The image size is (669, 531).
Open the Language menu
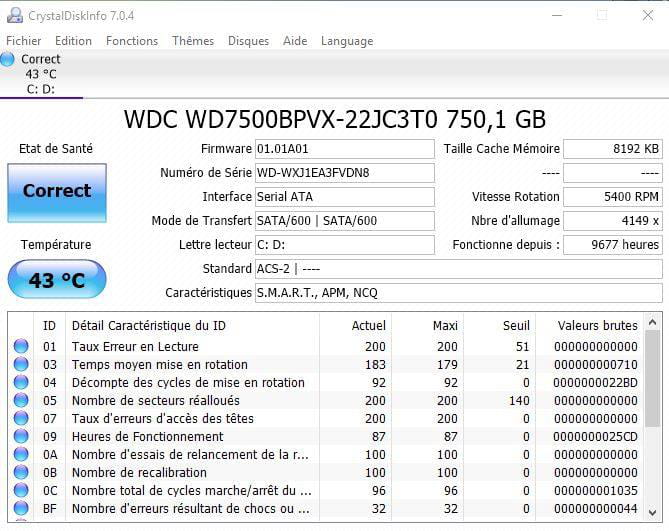click(x=347, y=41)
